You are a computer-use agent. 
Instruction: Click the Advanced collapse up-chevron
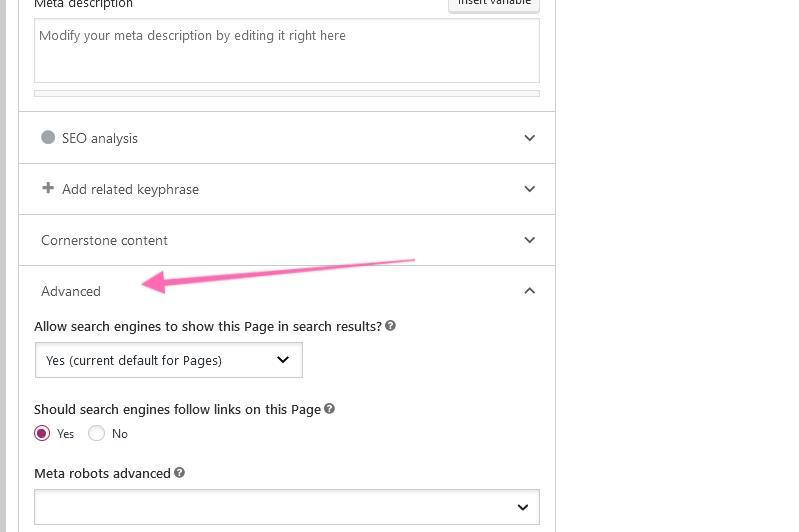530,291
